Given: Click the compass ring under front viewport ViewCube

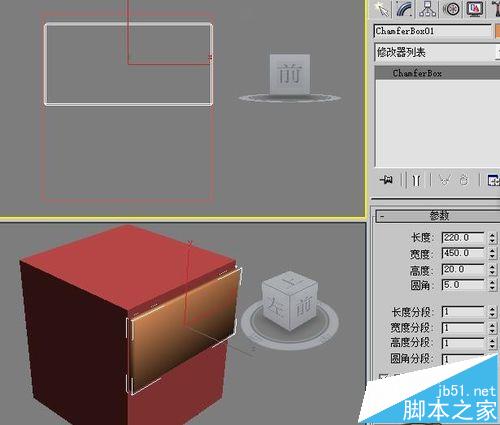Looking at the screenshot, I should point(289,98).
